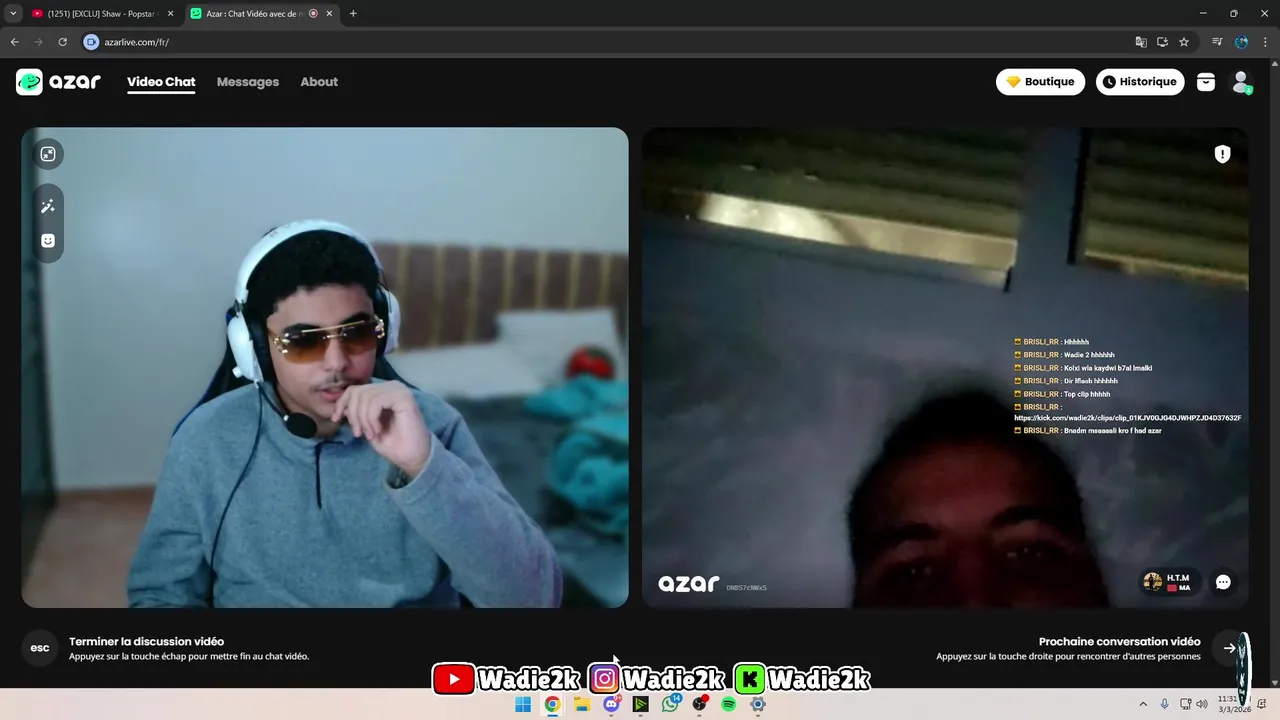Close the YouTube browser tab
This screenshot has width=1280, height=720.
tap(170, 14)
